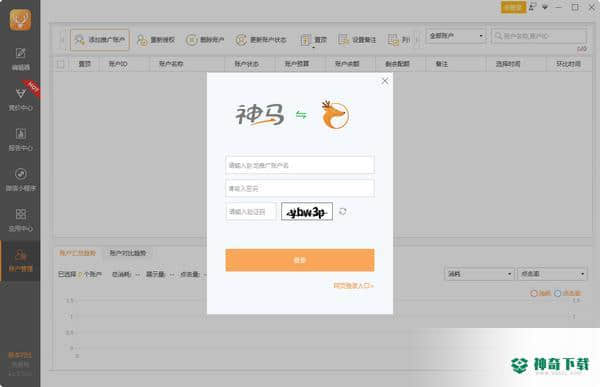The image size is (600, 387).
Task: Open the application center with the four-squares icon
Action: pos(20,220)
